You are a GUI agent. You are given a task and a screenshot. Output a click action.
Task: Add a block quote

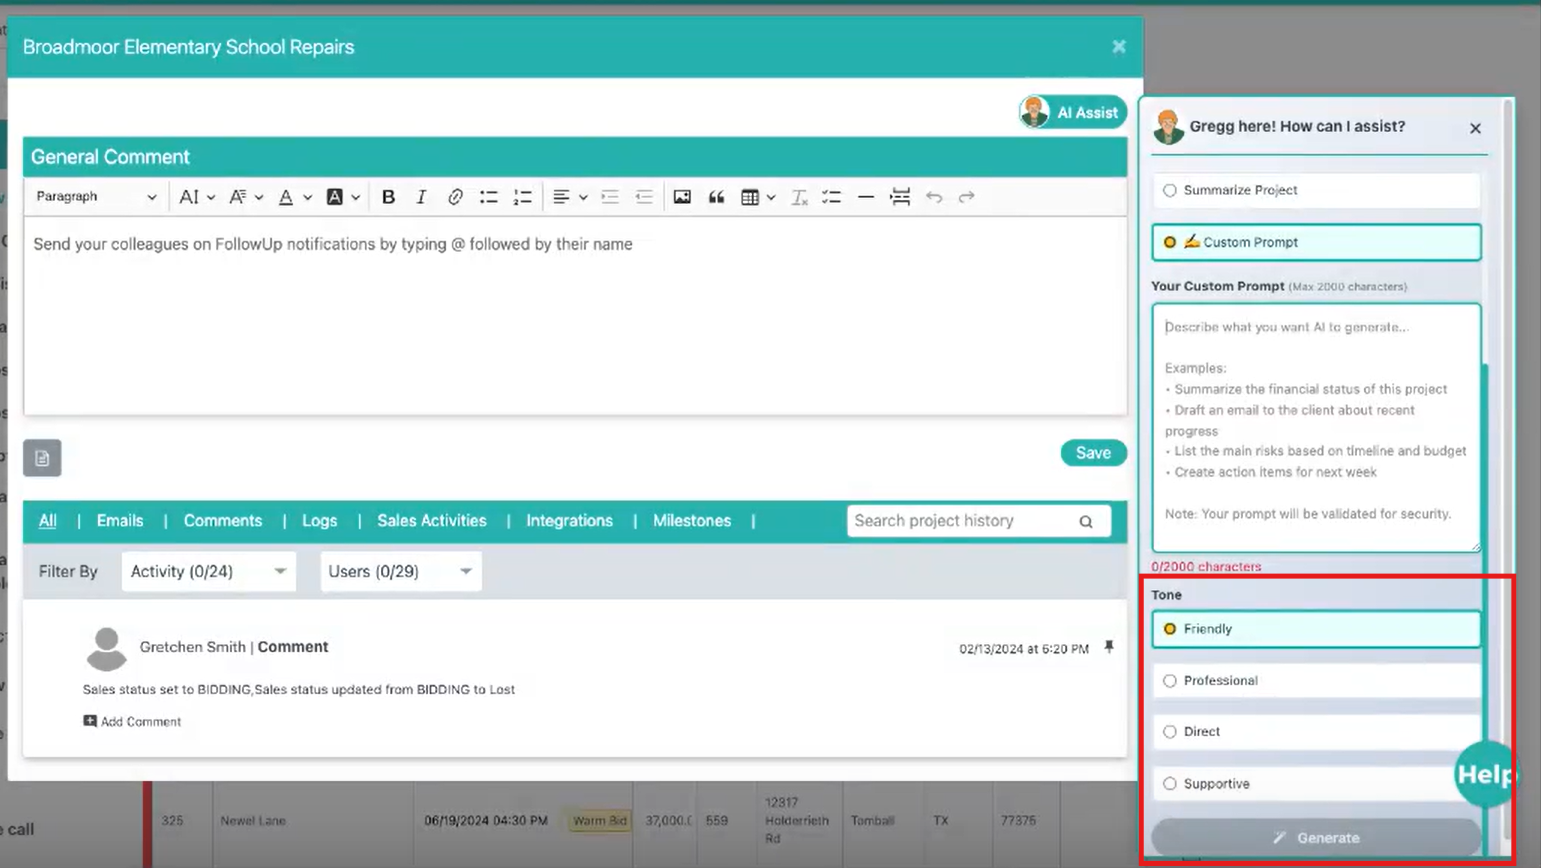point(716,197)
